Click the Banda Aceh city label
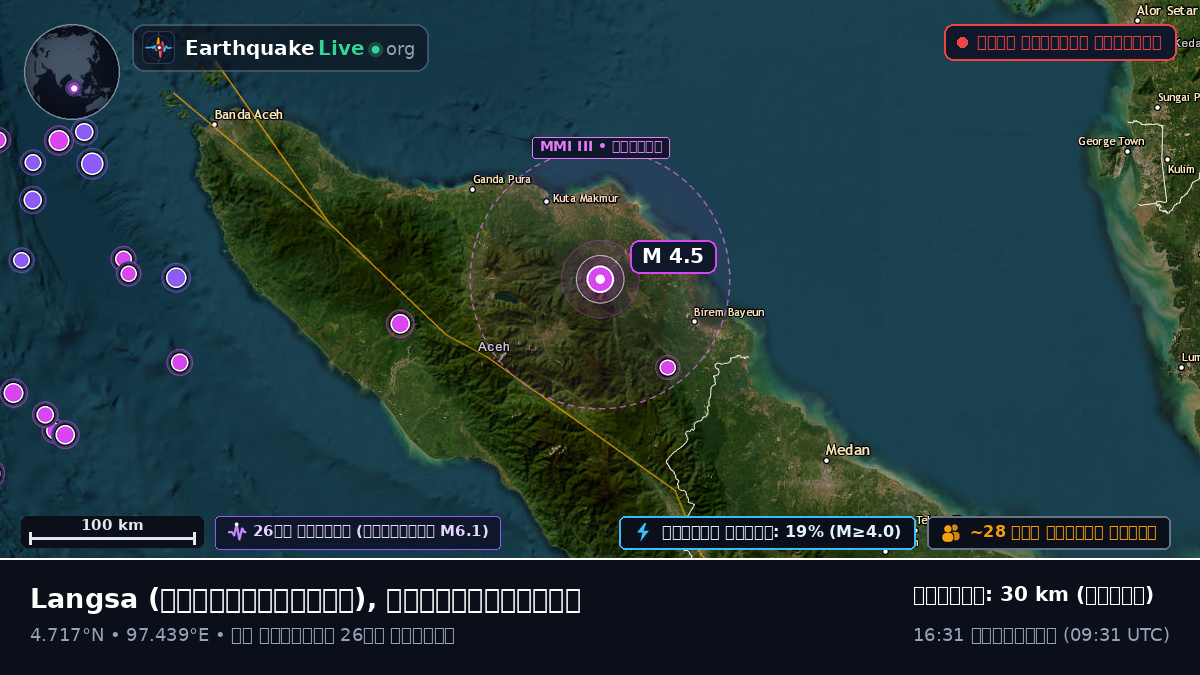Viewport: 1200px width, 675px height. point(249,115)
